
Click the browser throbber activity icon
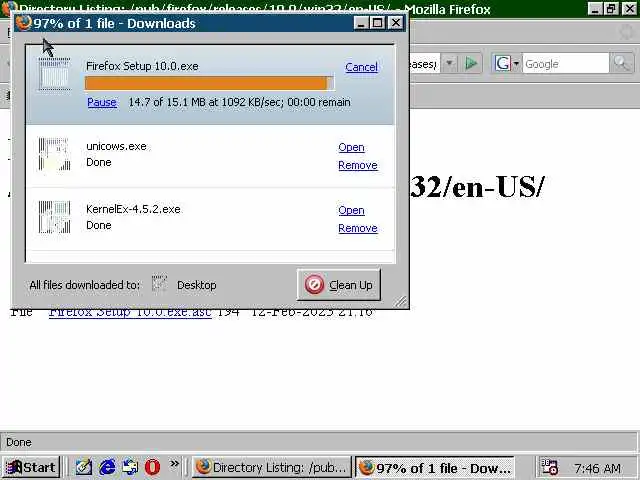tap(627, 31)
